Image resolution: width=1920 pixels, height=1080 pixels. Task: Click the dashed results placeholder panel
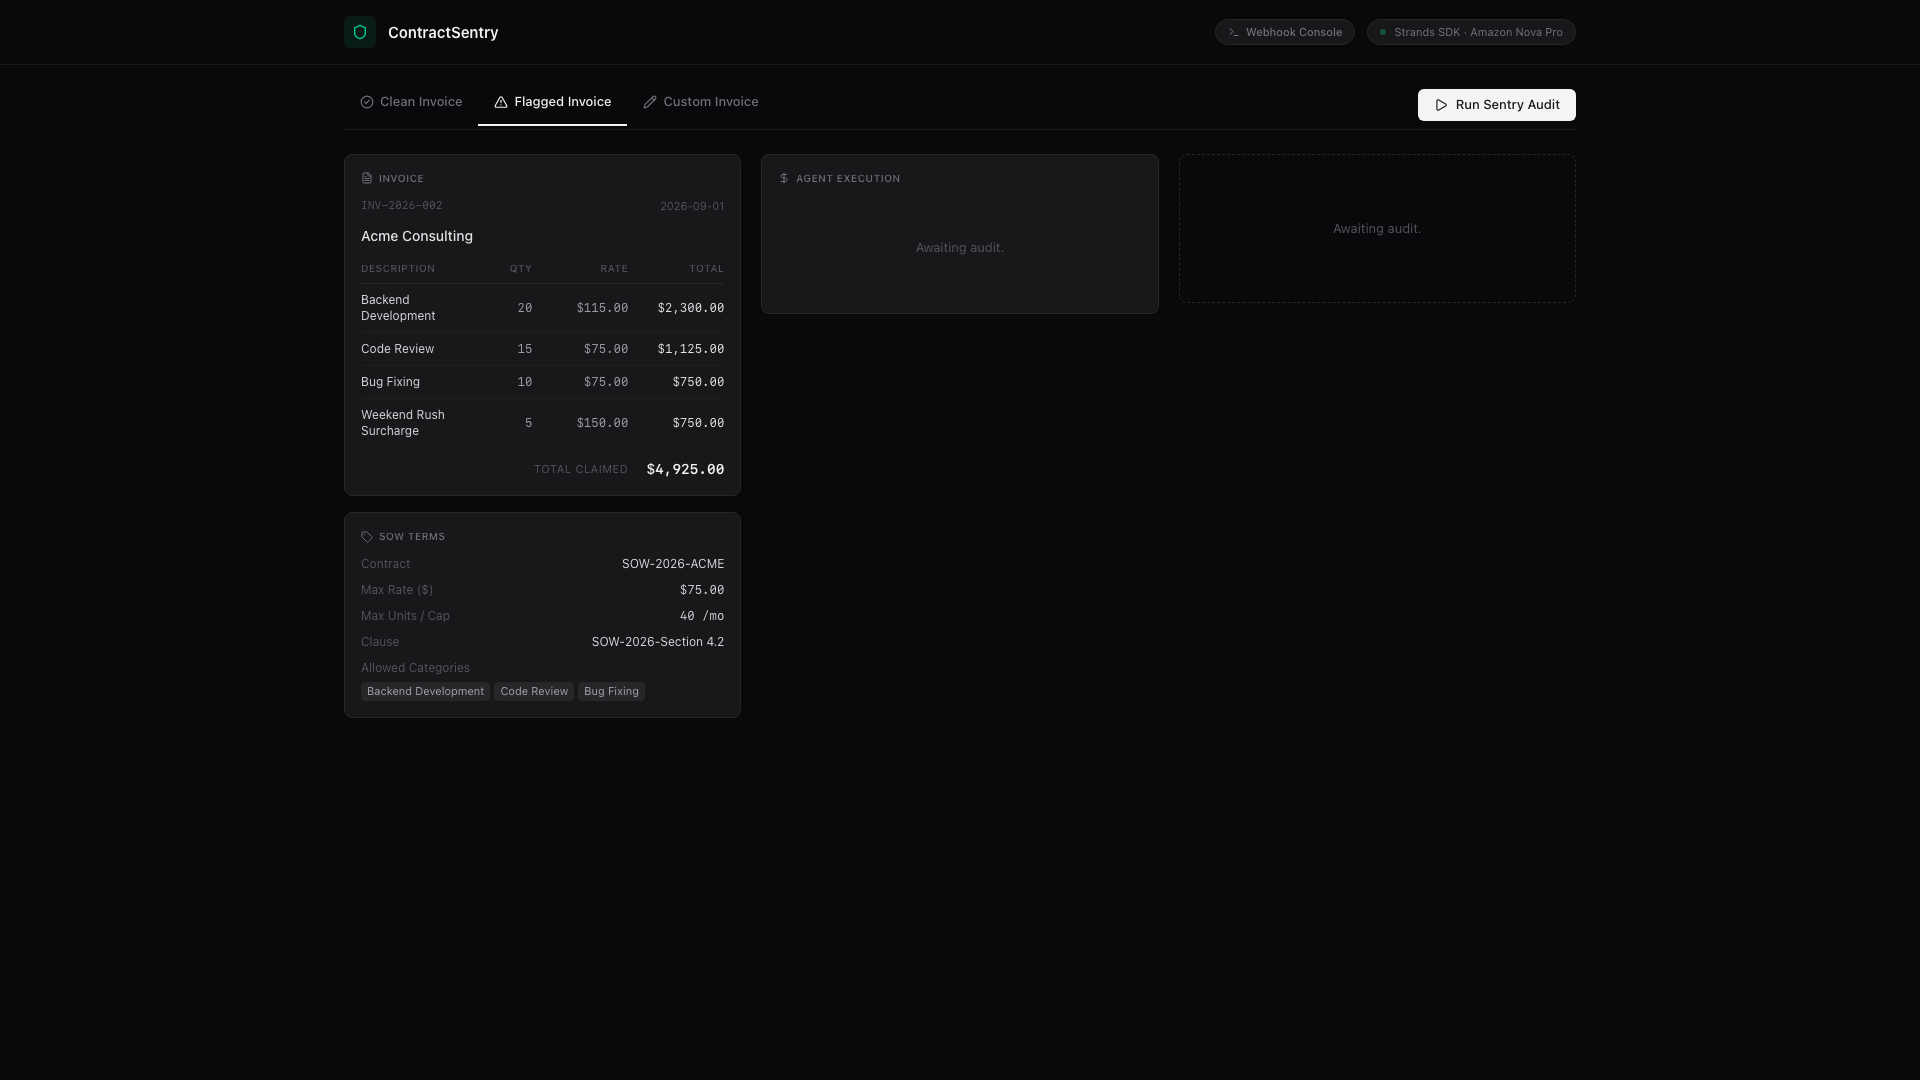[x=1377, y=229]
